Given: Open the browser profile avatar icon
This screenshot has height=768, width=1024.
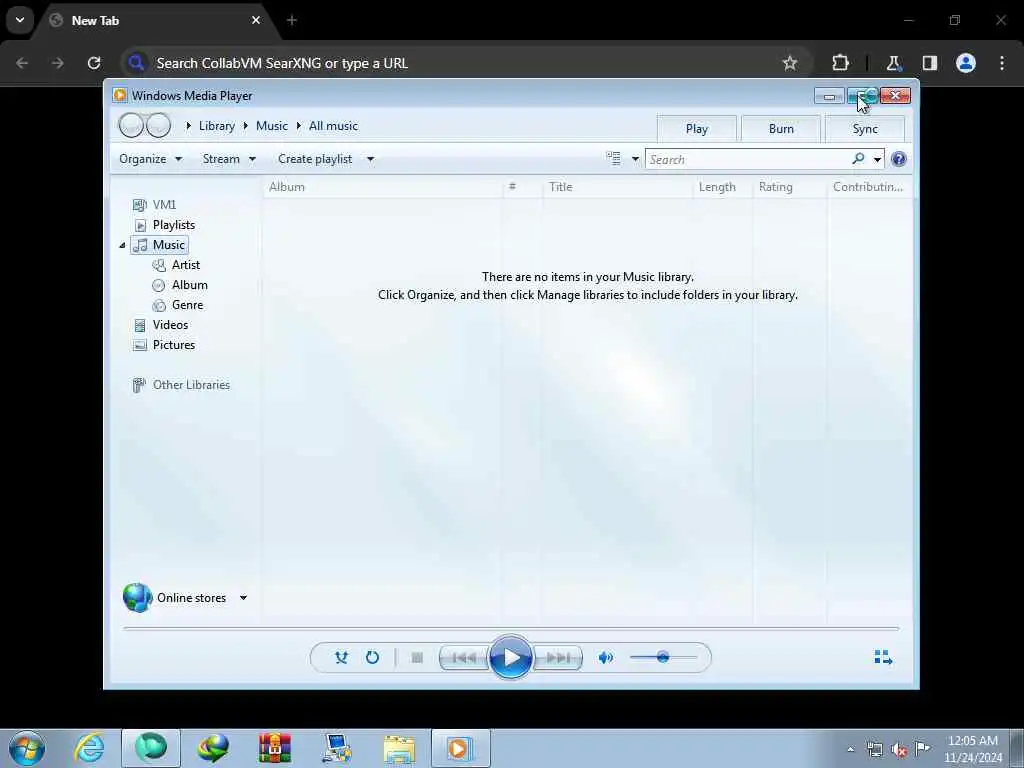Looking at the screenshot, I should tap(966, 63).
